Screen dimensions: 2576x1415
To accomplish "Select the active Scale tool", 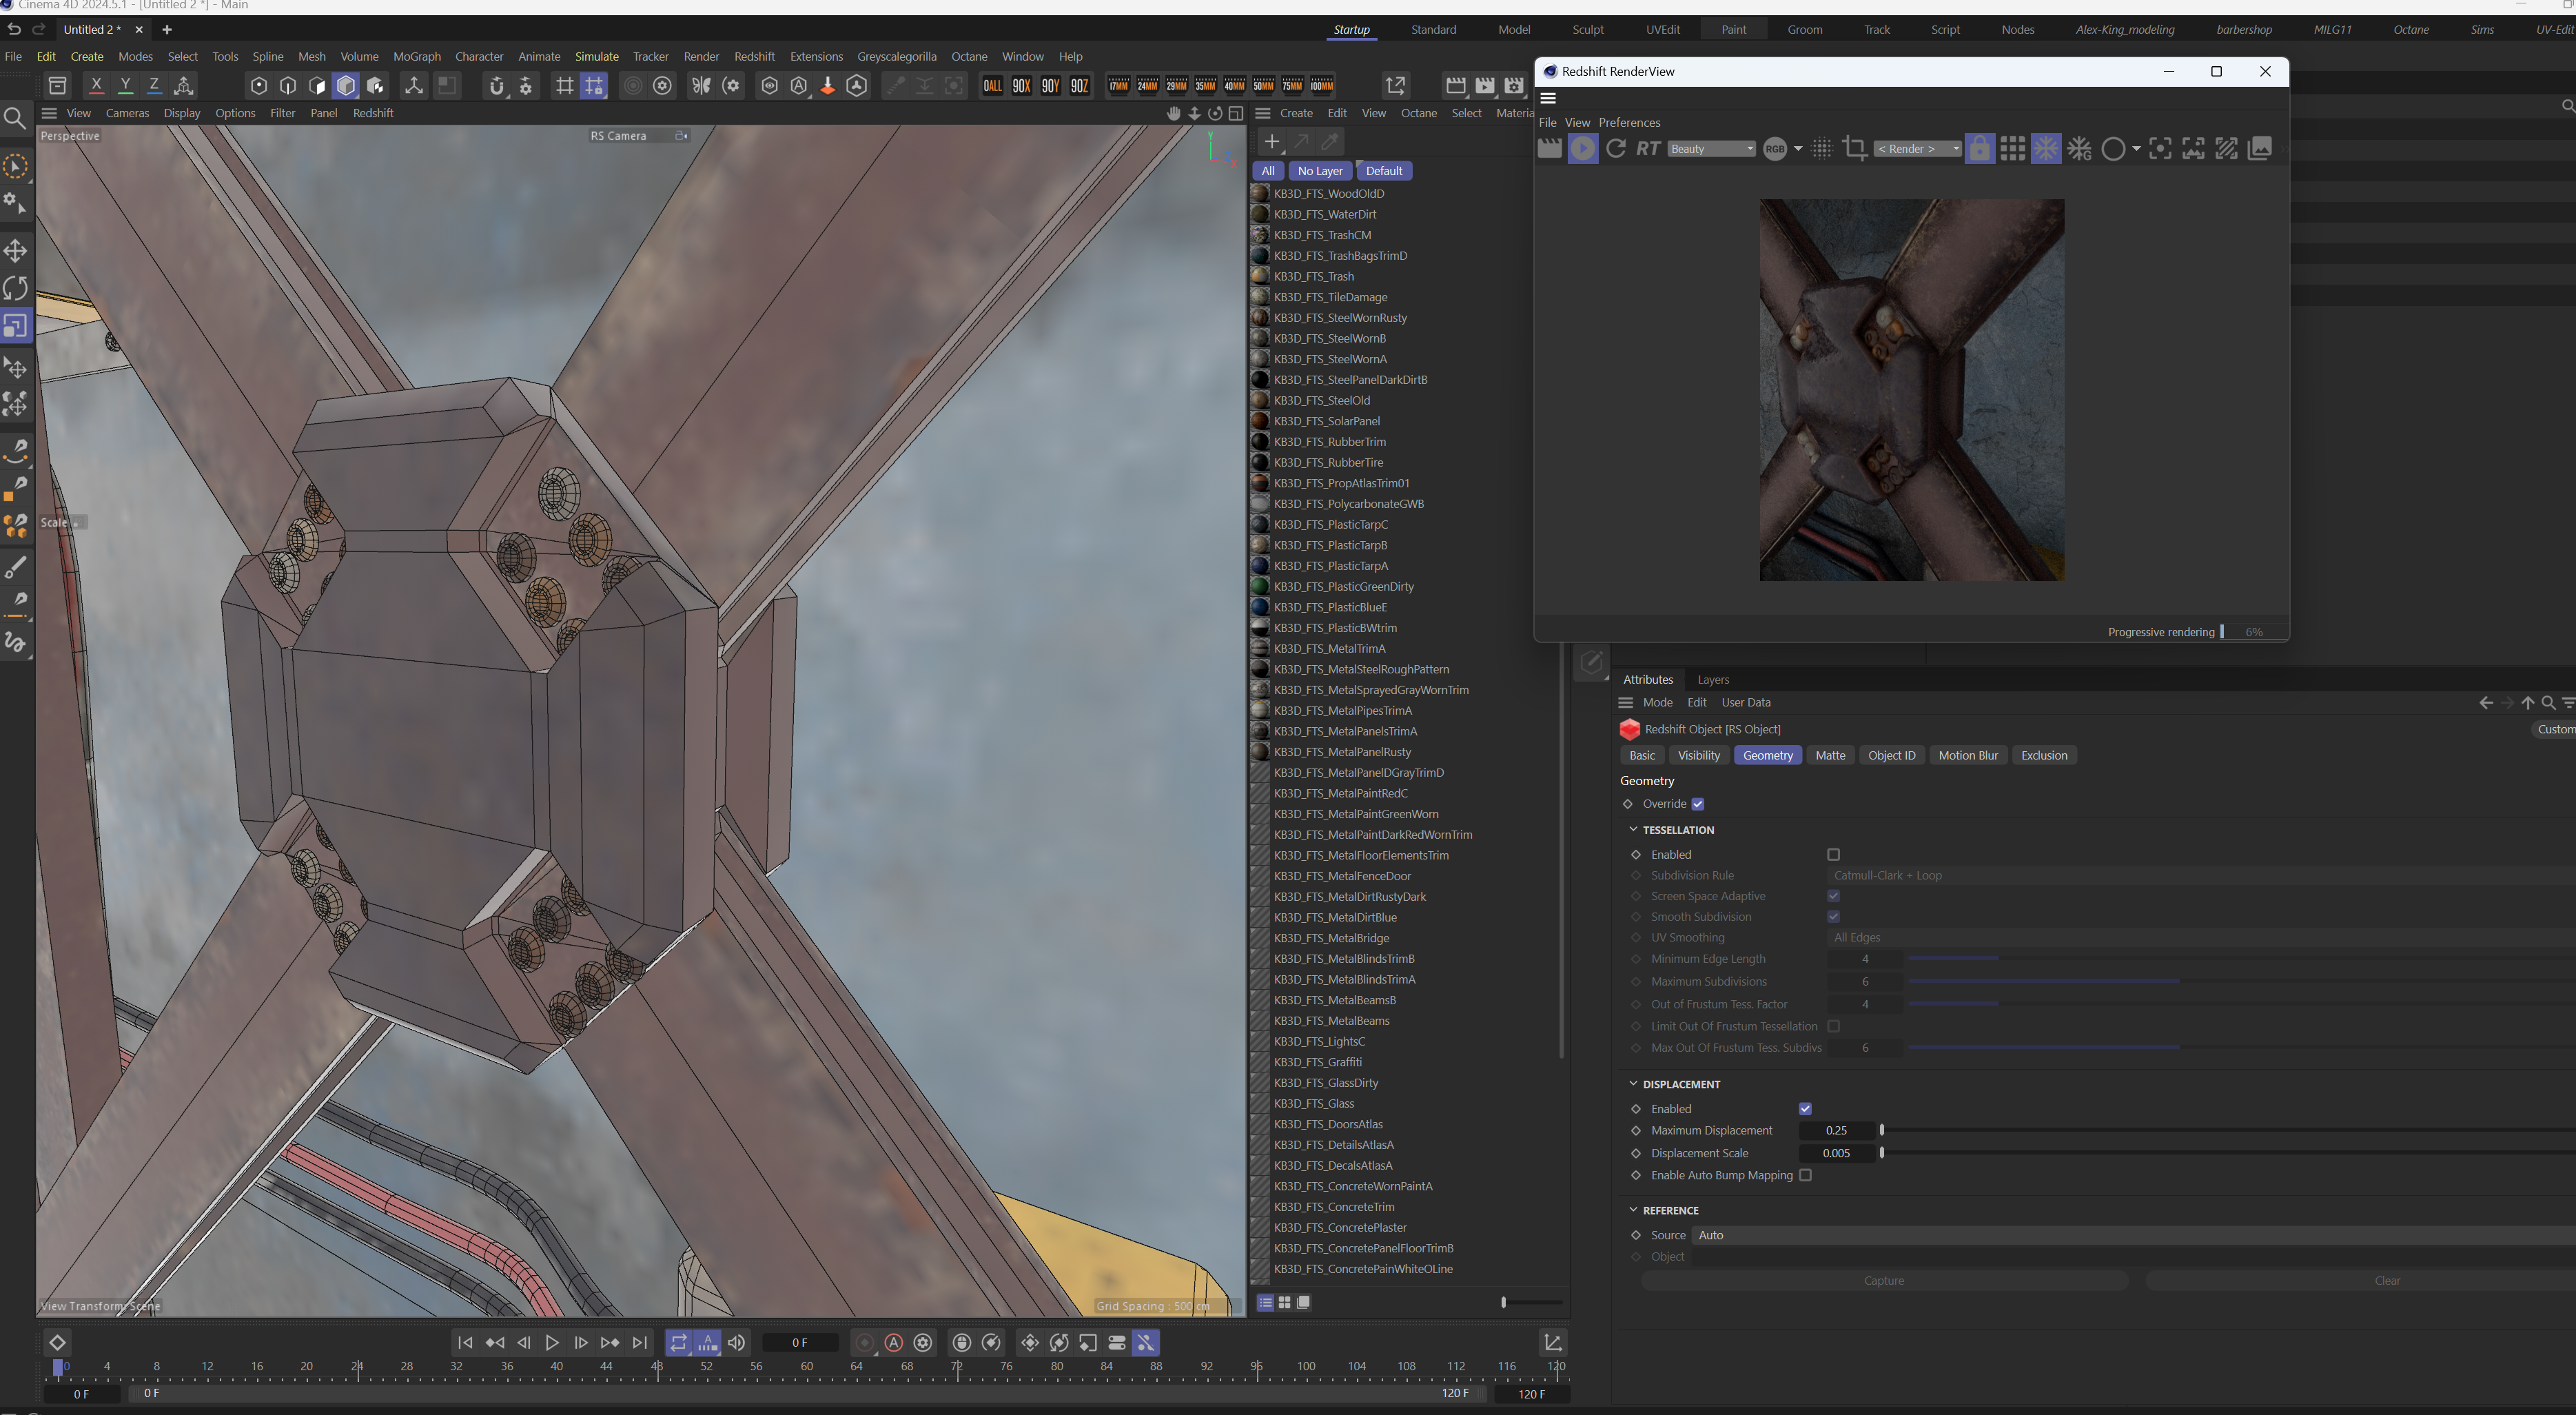I will 15,326.
